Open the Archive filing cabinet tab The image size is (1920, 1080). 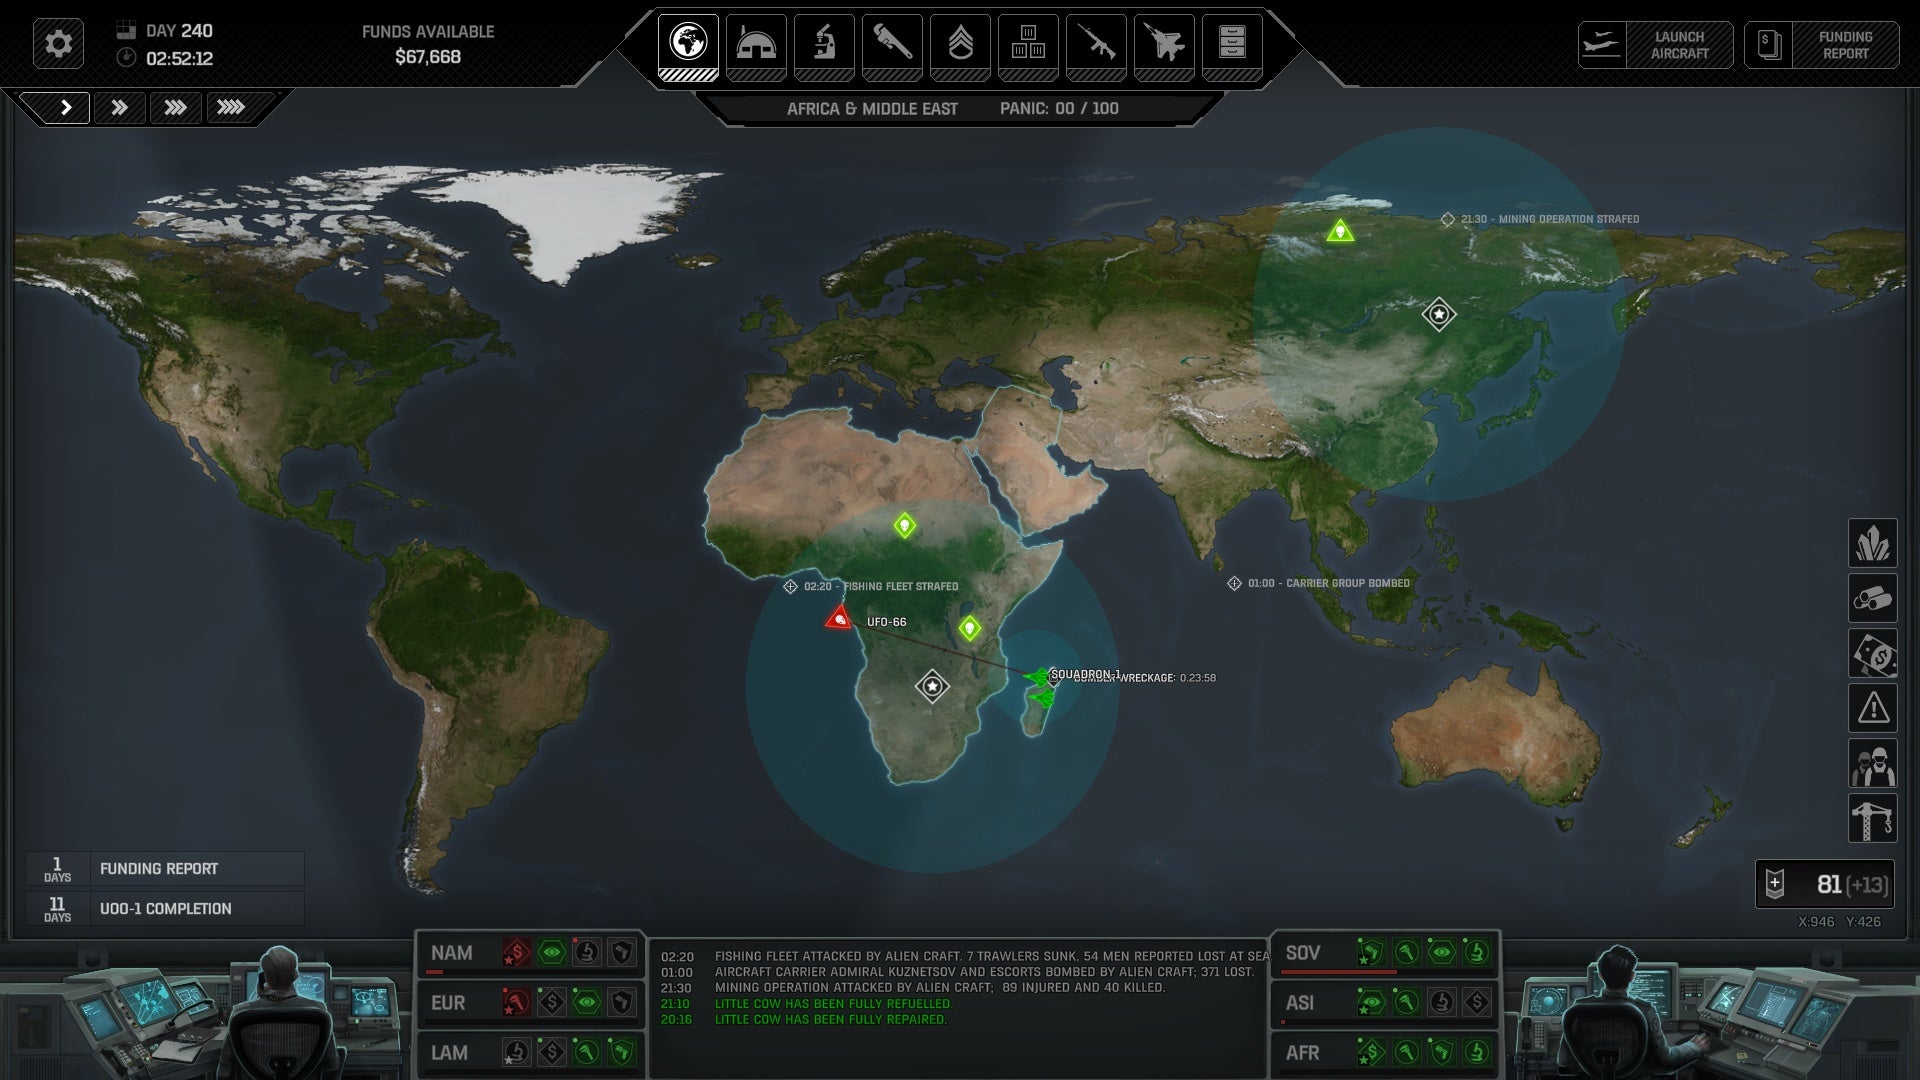click(1232, 46)
